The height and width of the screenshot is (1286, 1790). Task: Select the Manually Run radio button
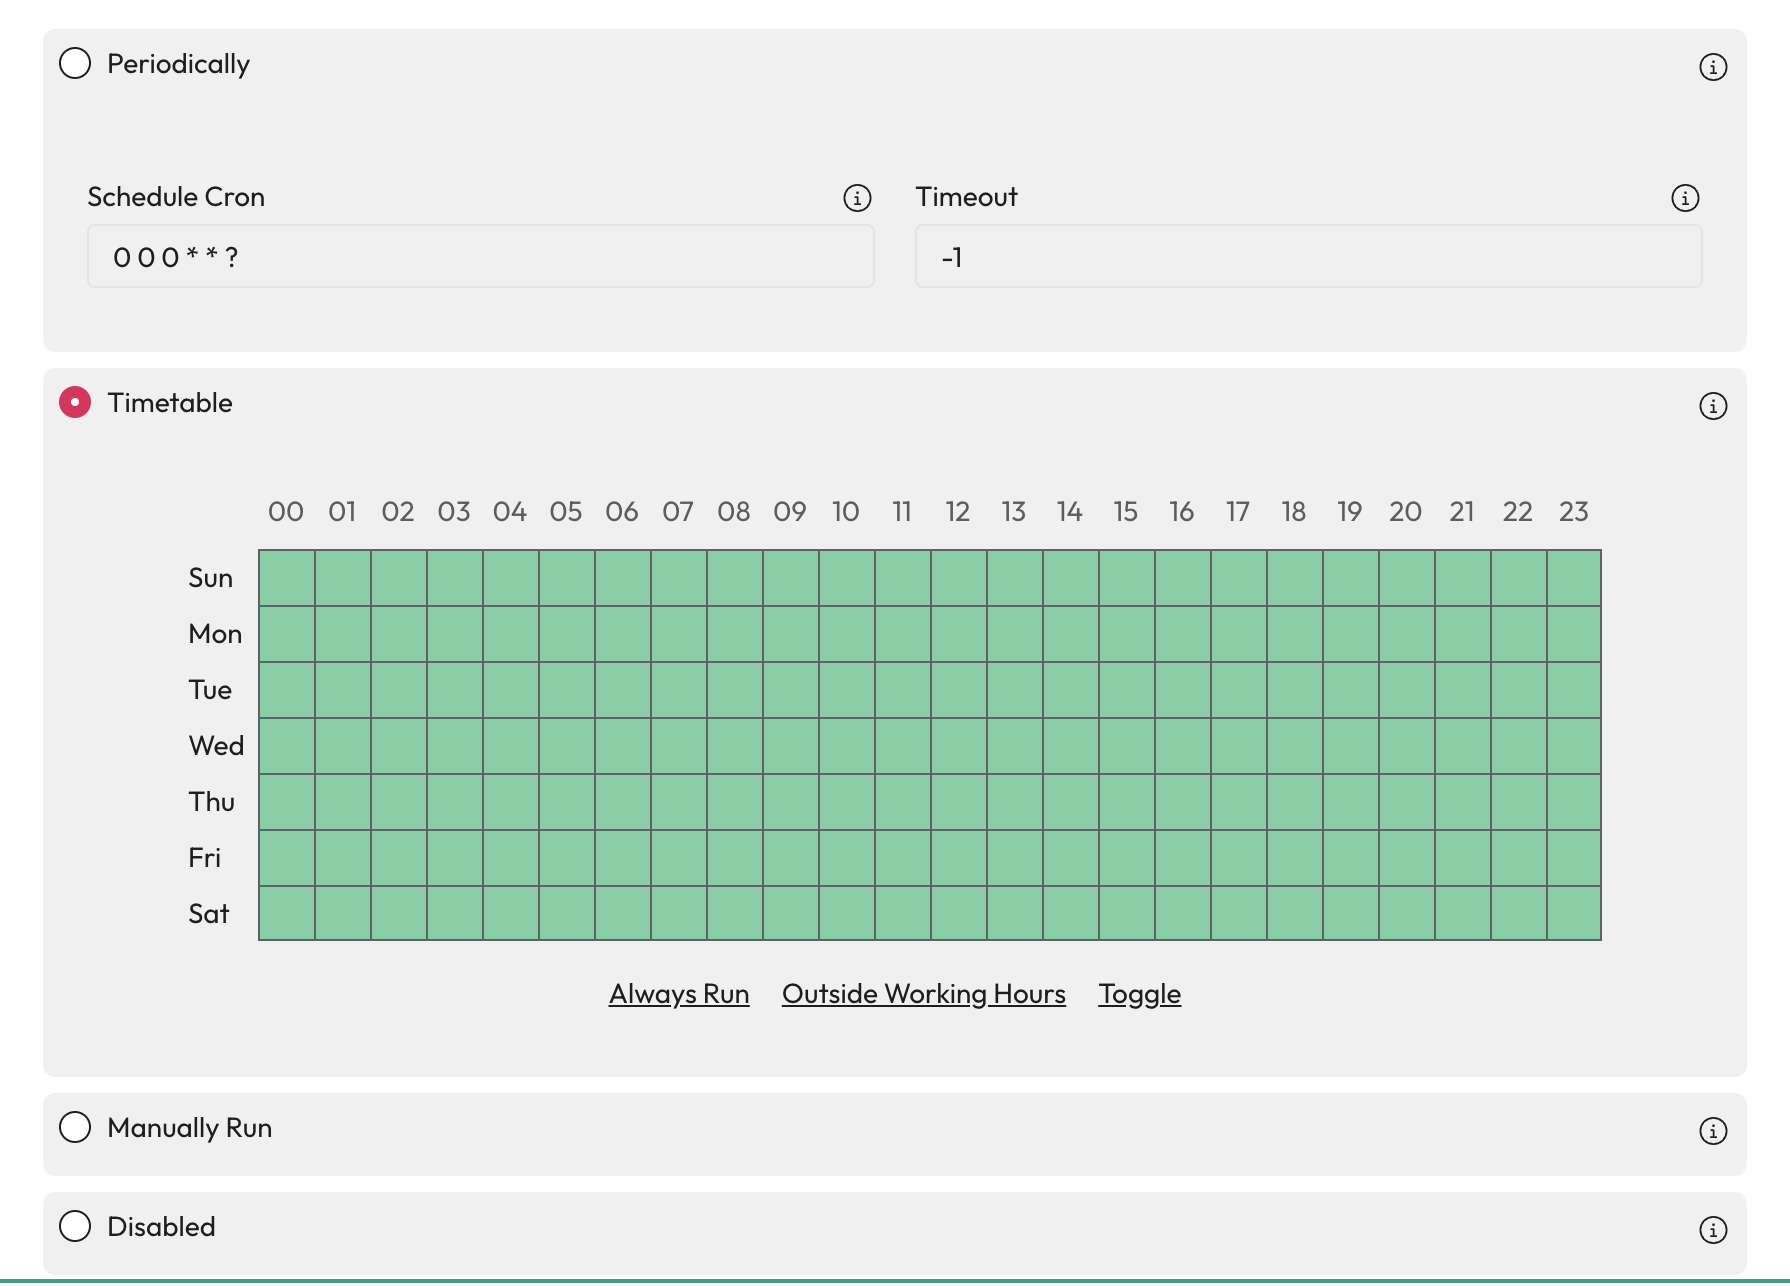point(75,1127)
